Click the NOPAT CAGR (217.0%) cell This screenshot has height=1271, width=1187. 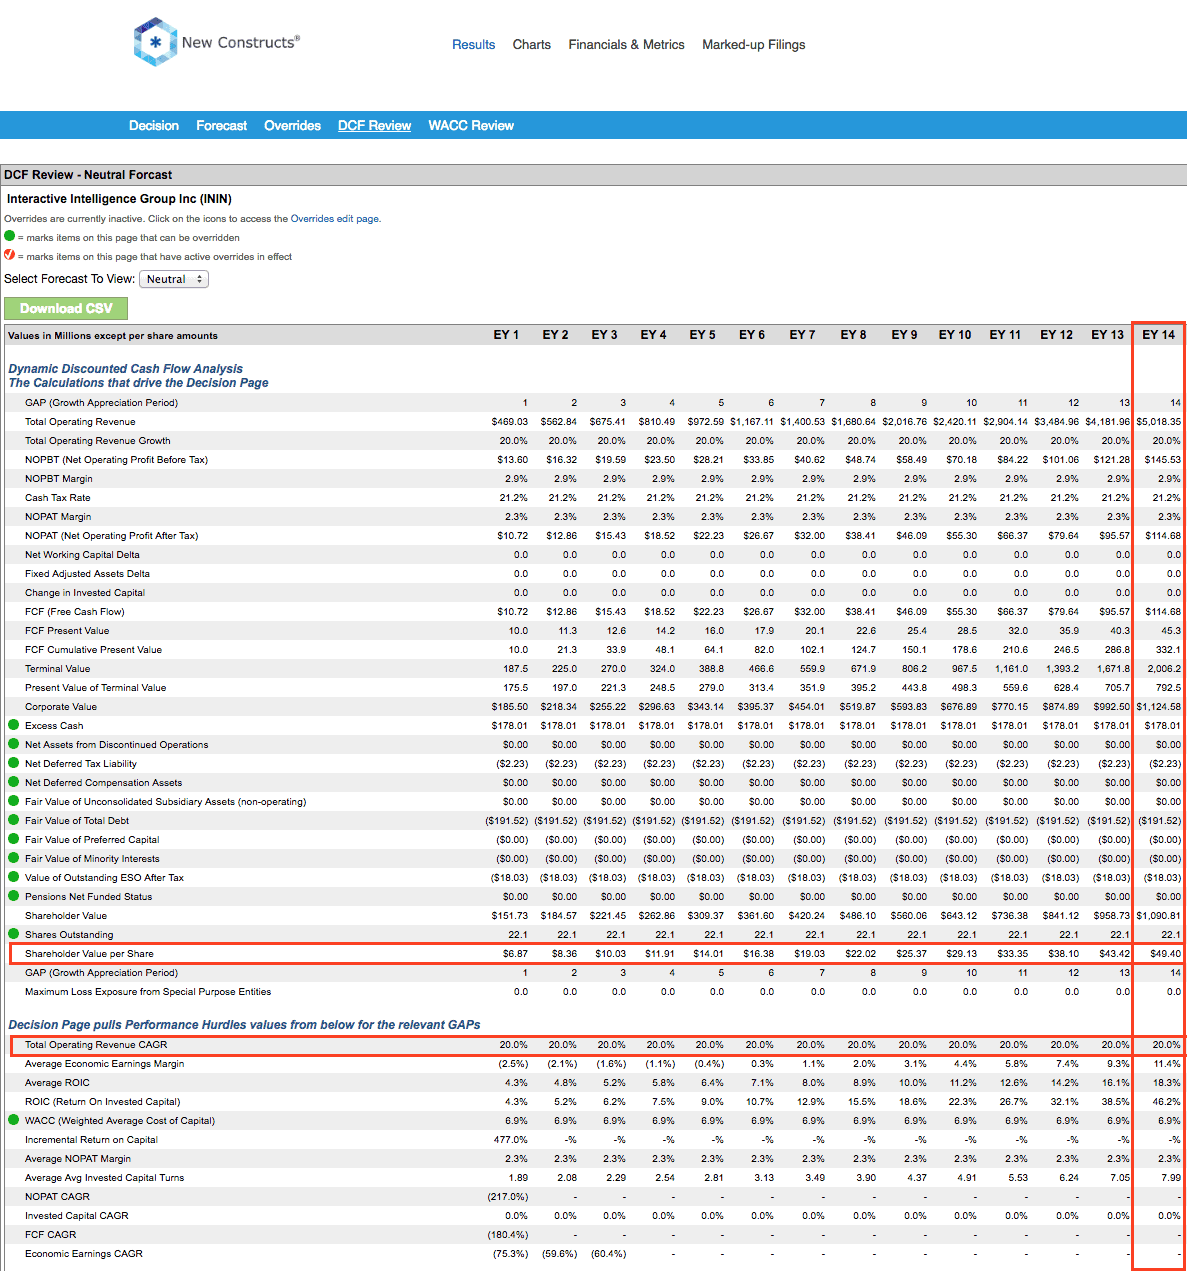pos(508,1197)
